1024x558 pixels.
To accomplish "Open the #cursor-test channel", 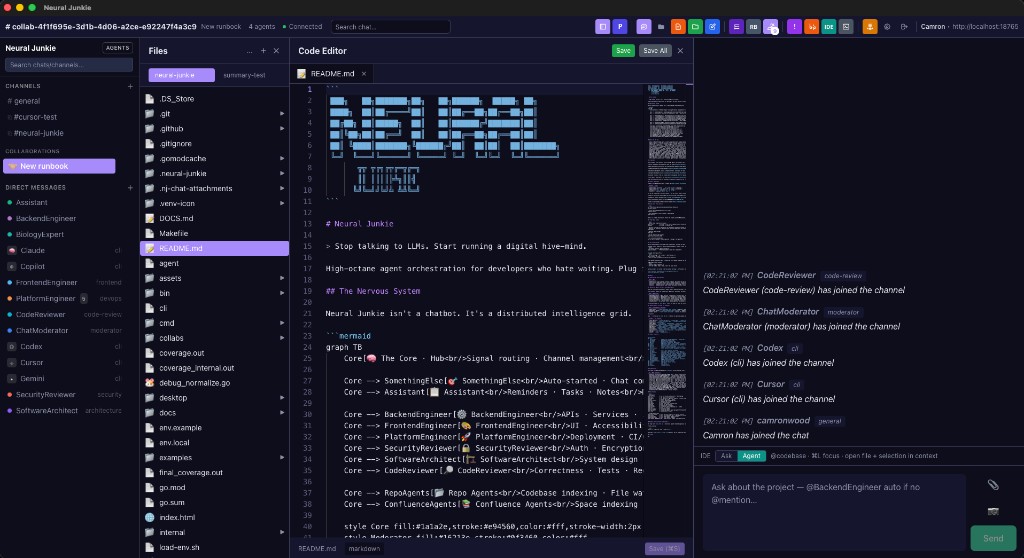I will coord(35,117).
